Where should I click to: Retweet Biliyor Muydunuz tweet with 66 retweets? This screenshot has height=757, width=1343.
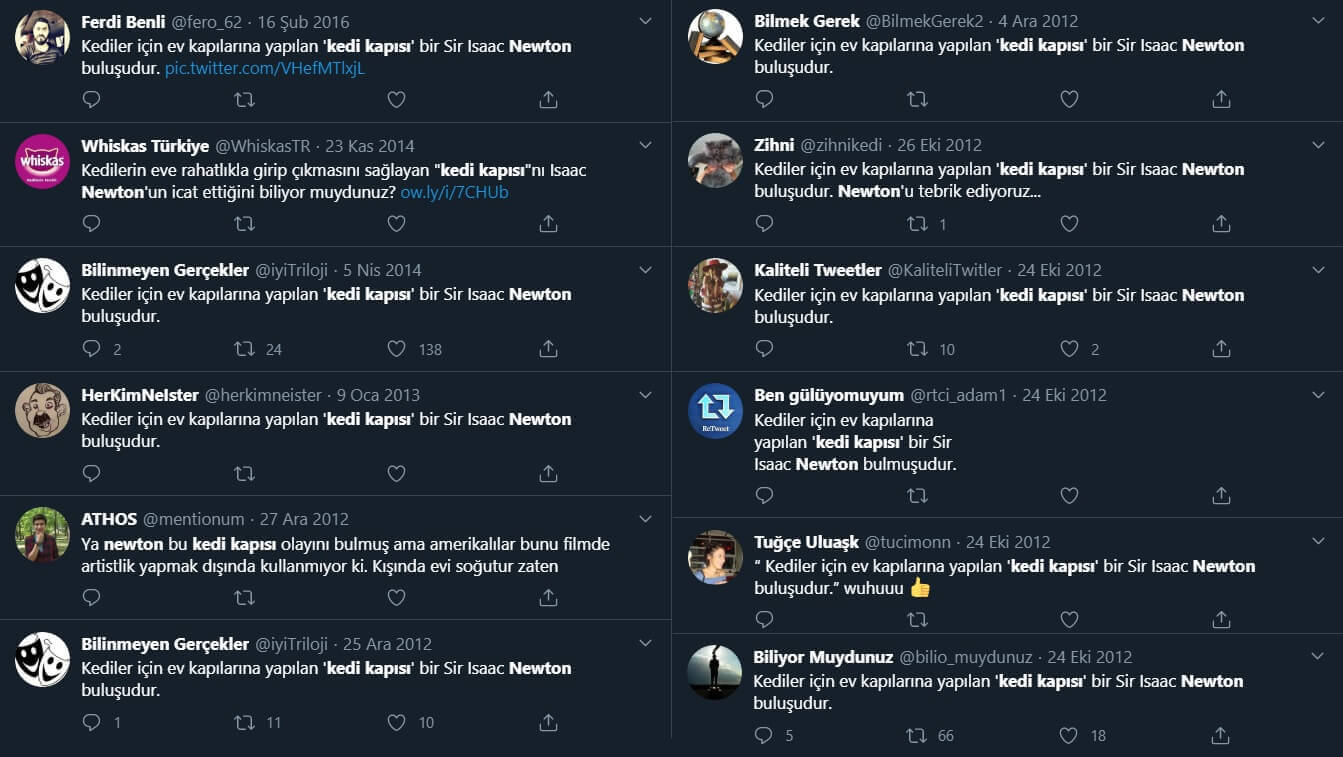click(x=917, y=735)
